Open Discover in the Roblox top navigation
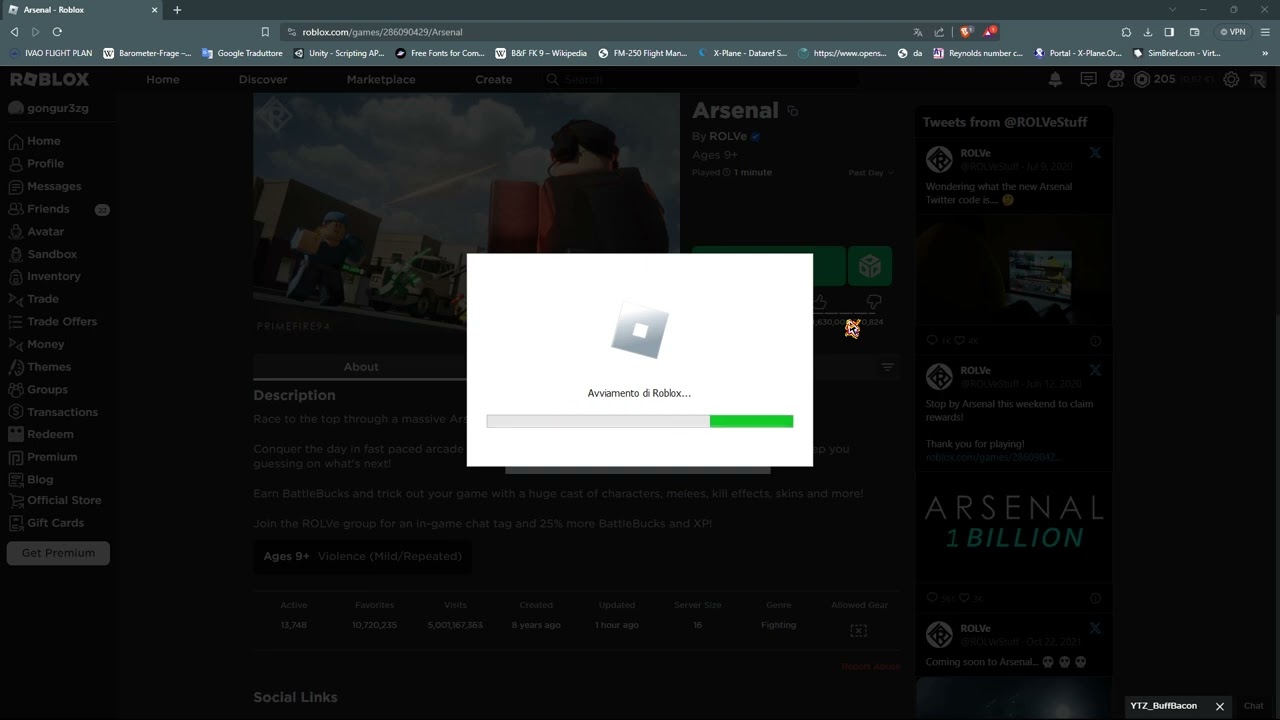The image size is (1280, 720). click(x=263, y=79)
